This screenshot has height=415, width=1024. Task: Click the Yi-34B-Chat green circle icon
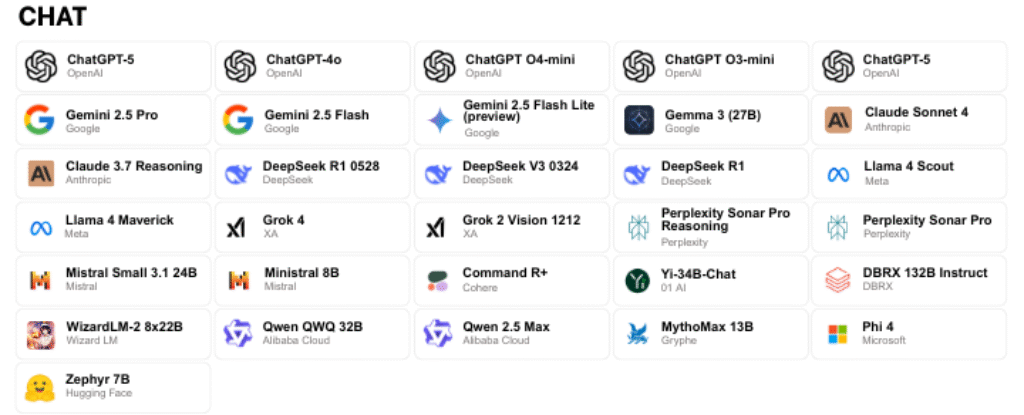coord(638,280)
